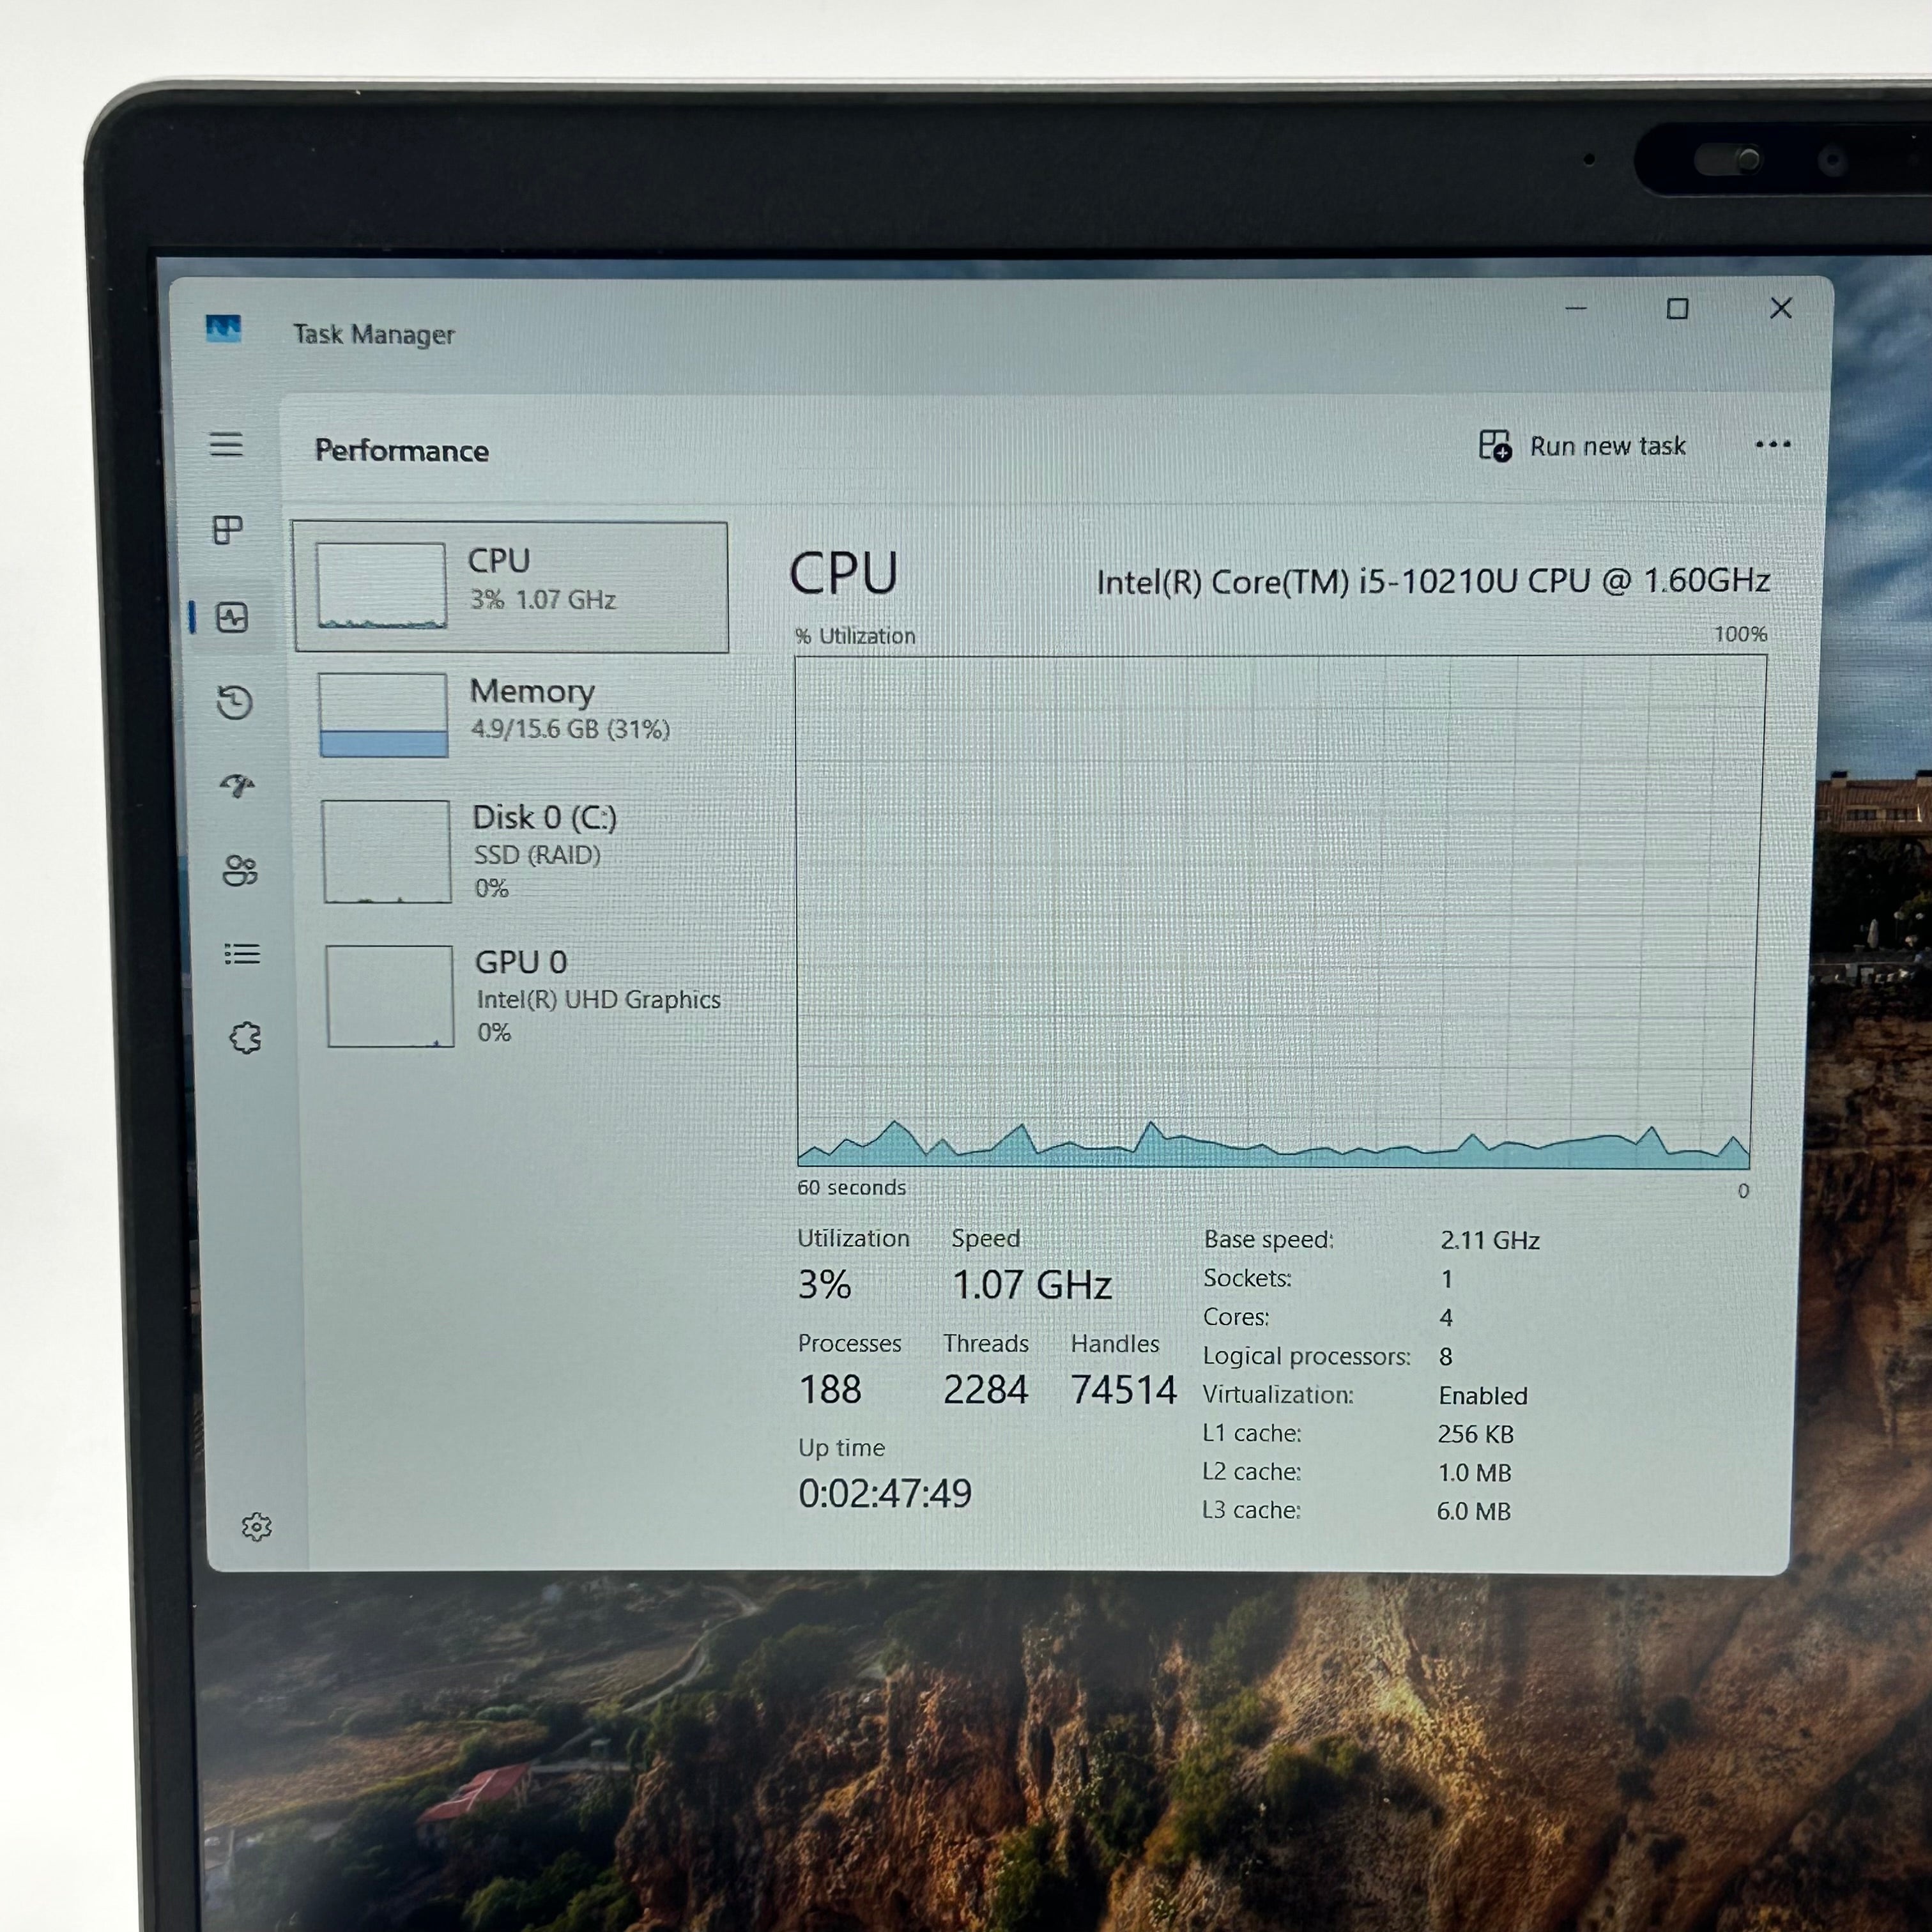Click the Task Manager app icon in title bar

(223, 328)
